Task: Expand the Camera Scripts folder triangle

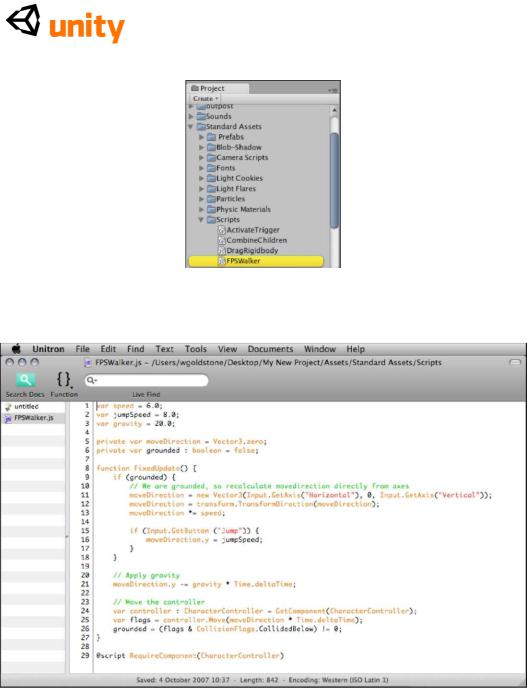Action: tap(201, 158)
